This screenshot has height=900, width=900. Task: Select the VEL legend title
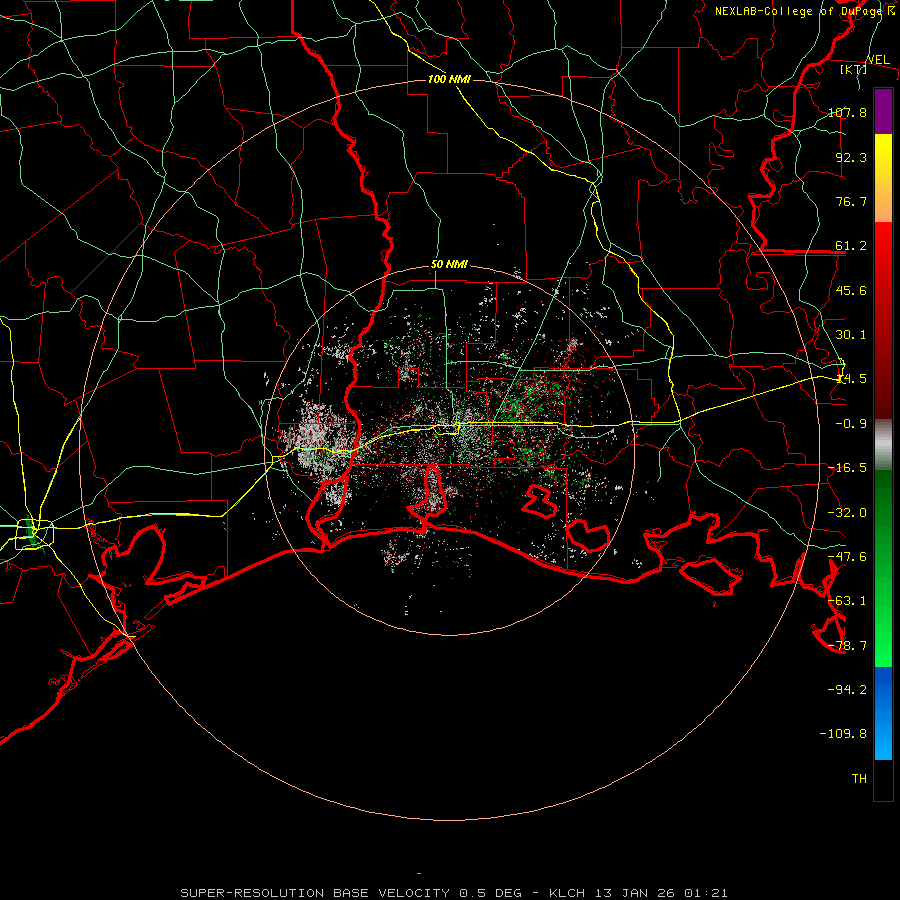878,60
